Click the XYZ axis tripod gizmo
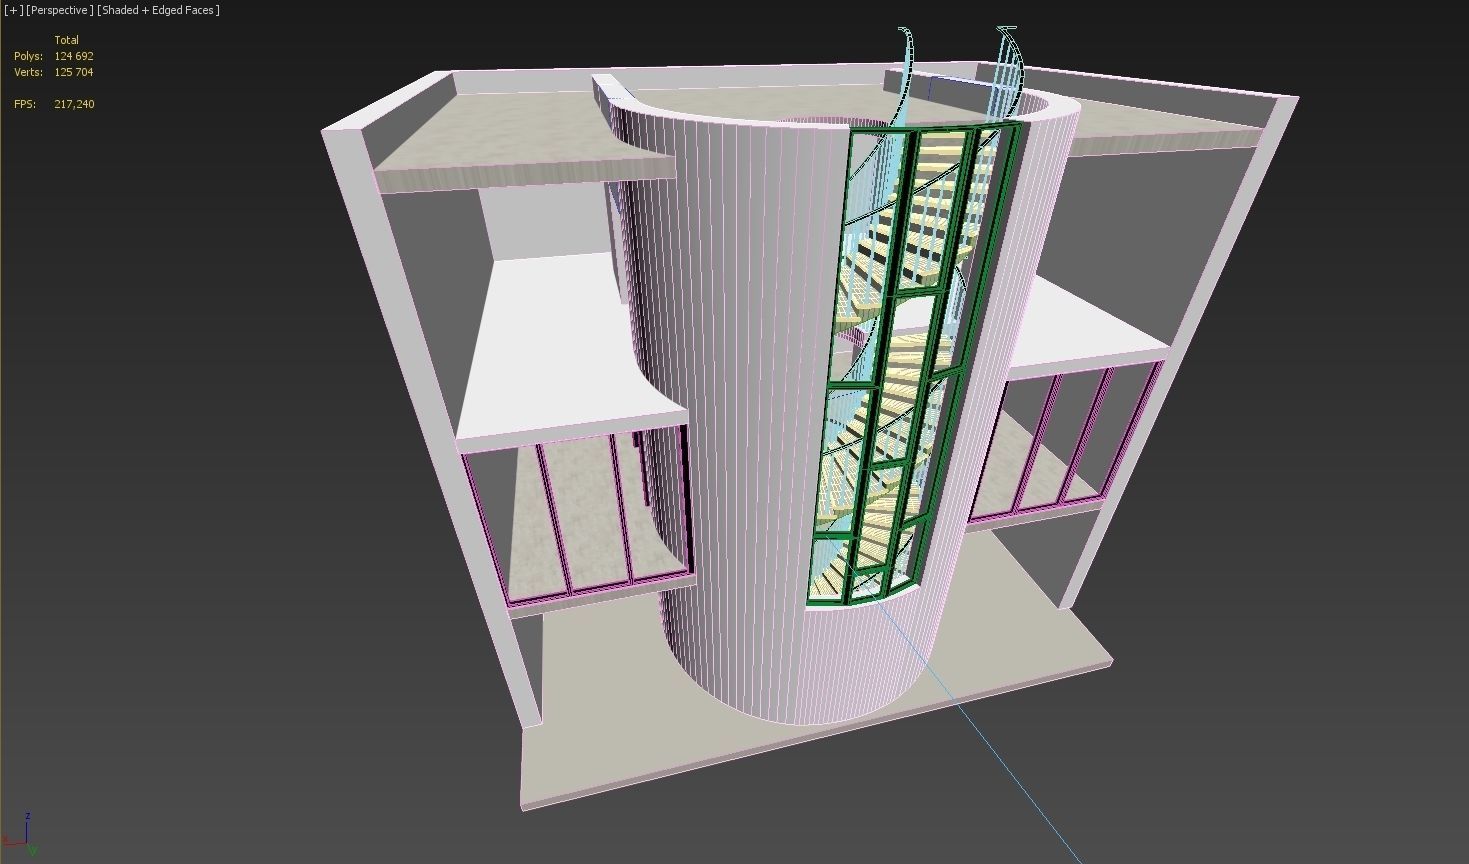This screenshot has width=1469, height=864. [x=20, y=835]
